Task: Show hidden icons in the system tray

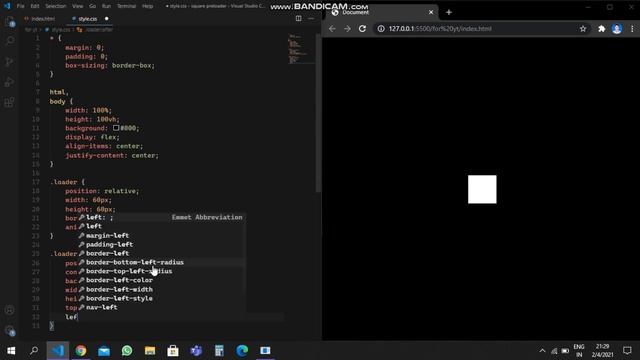Action: [x=542, y=351]
